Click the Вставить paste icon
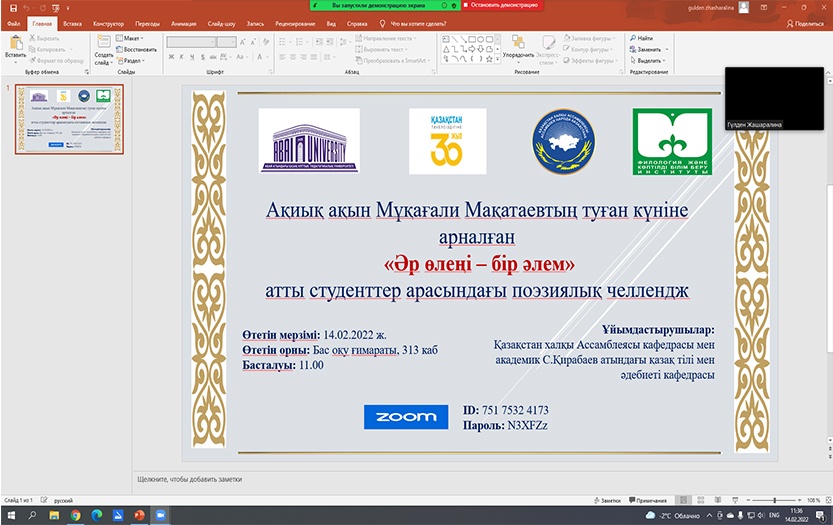The width and height of the screenshot is (833, 525). pos(15,46)
